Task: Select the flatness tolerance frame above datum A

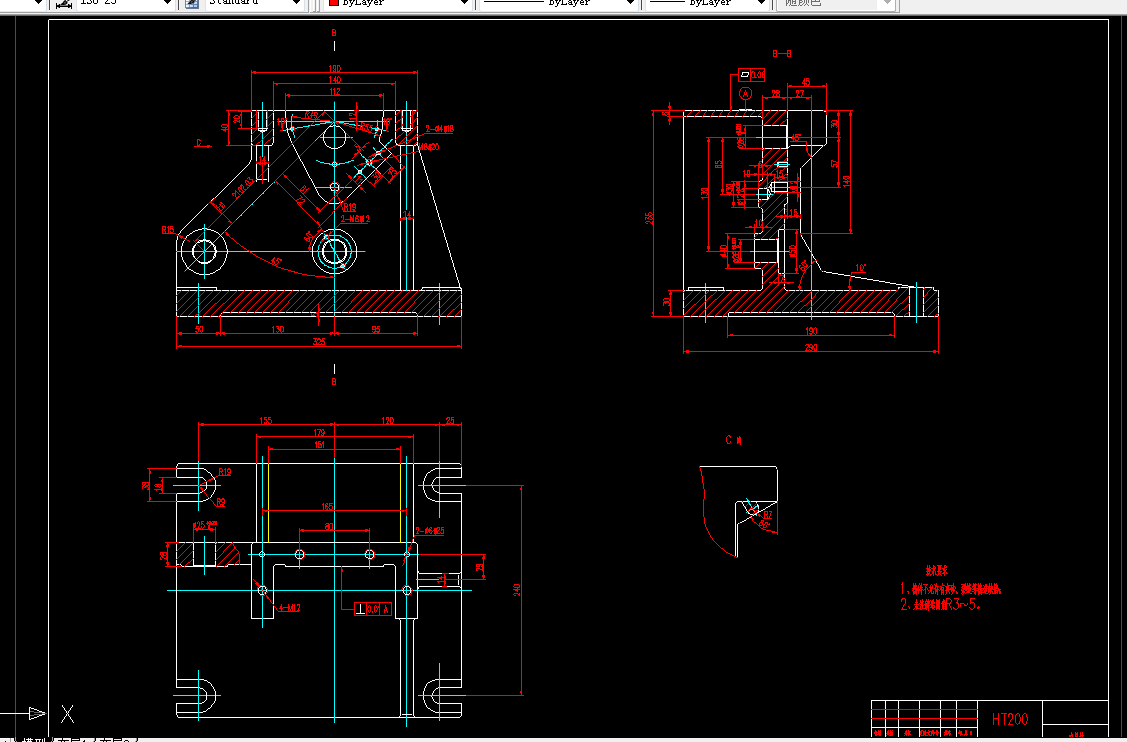Action: coord(752,75)
